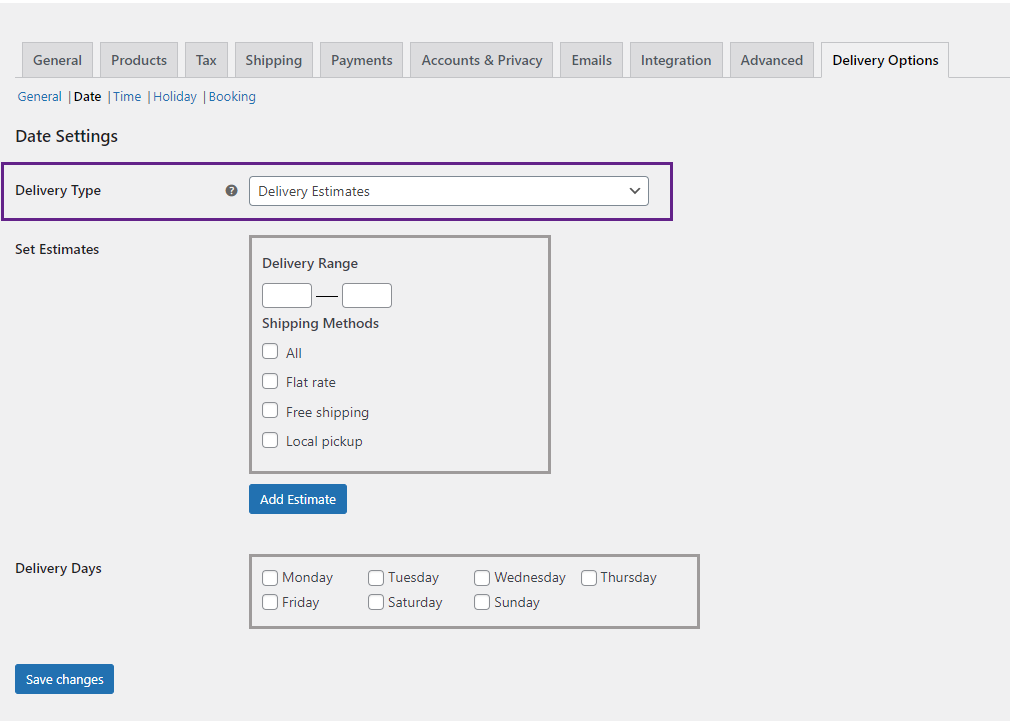Toggle the Sunday checkbox
This screenshot has height=721, width=1010.
tap(482, 602)
